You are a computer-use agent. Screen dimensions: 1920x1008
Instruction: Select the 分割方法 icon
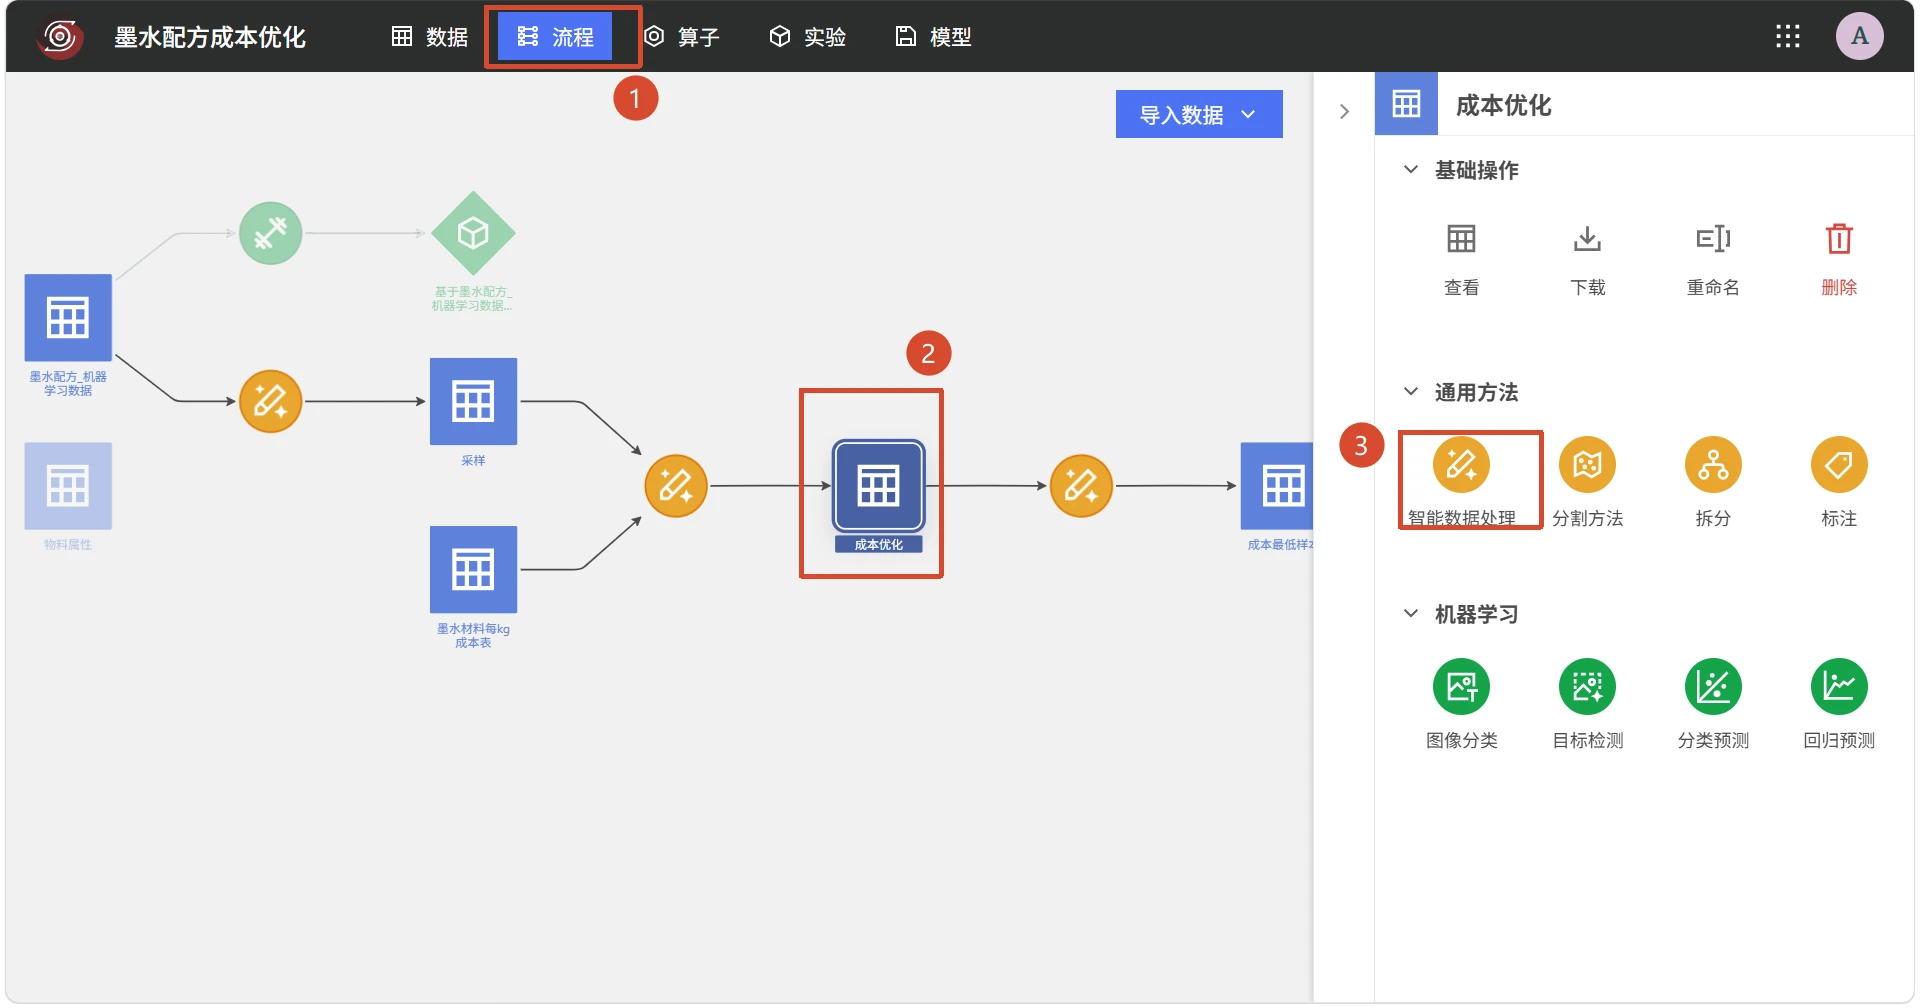(1587, 465)
